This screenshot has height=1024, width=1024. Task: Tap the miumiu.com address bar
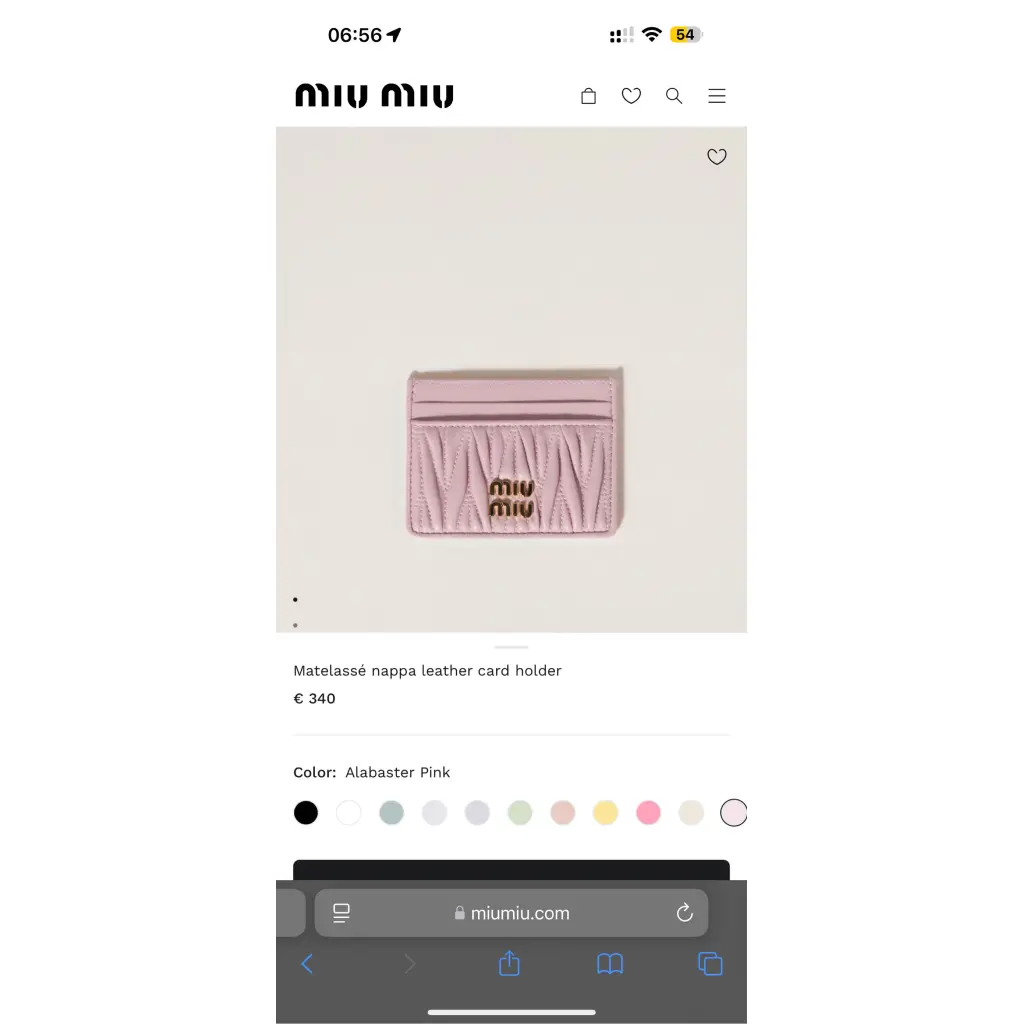[x=511, y=912]
